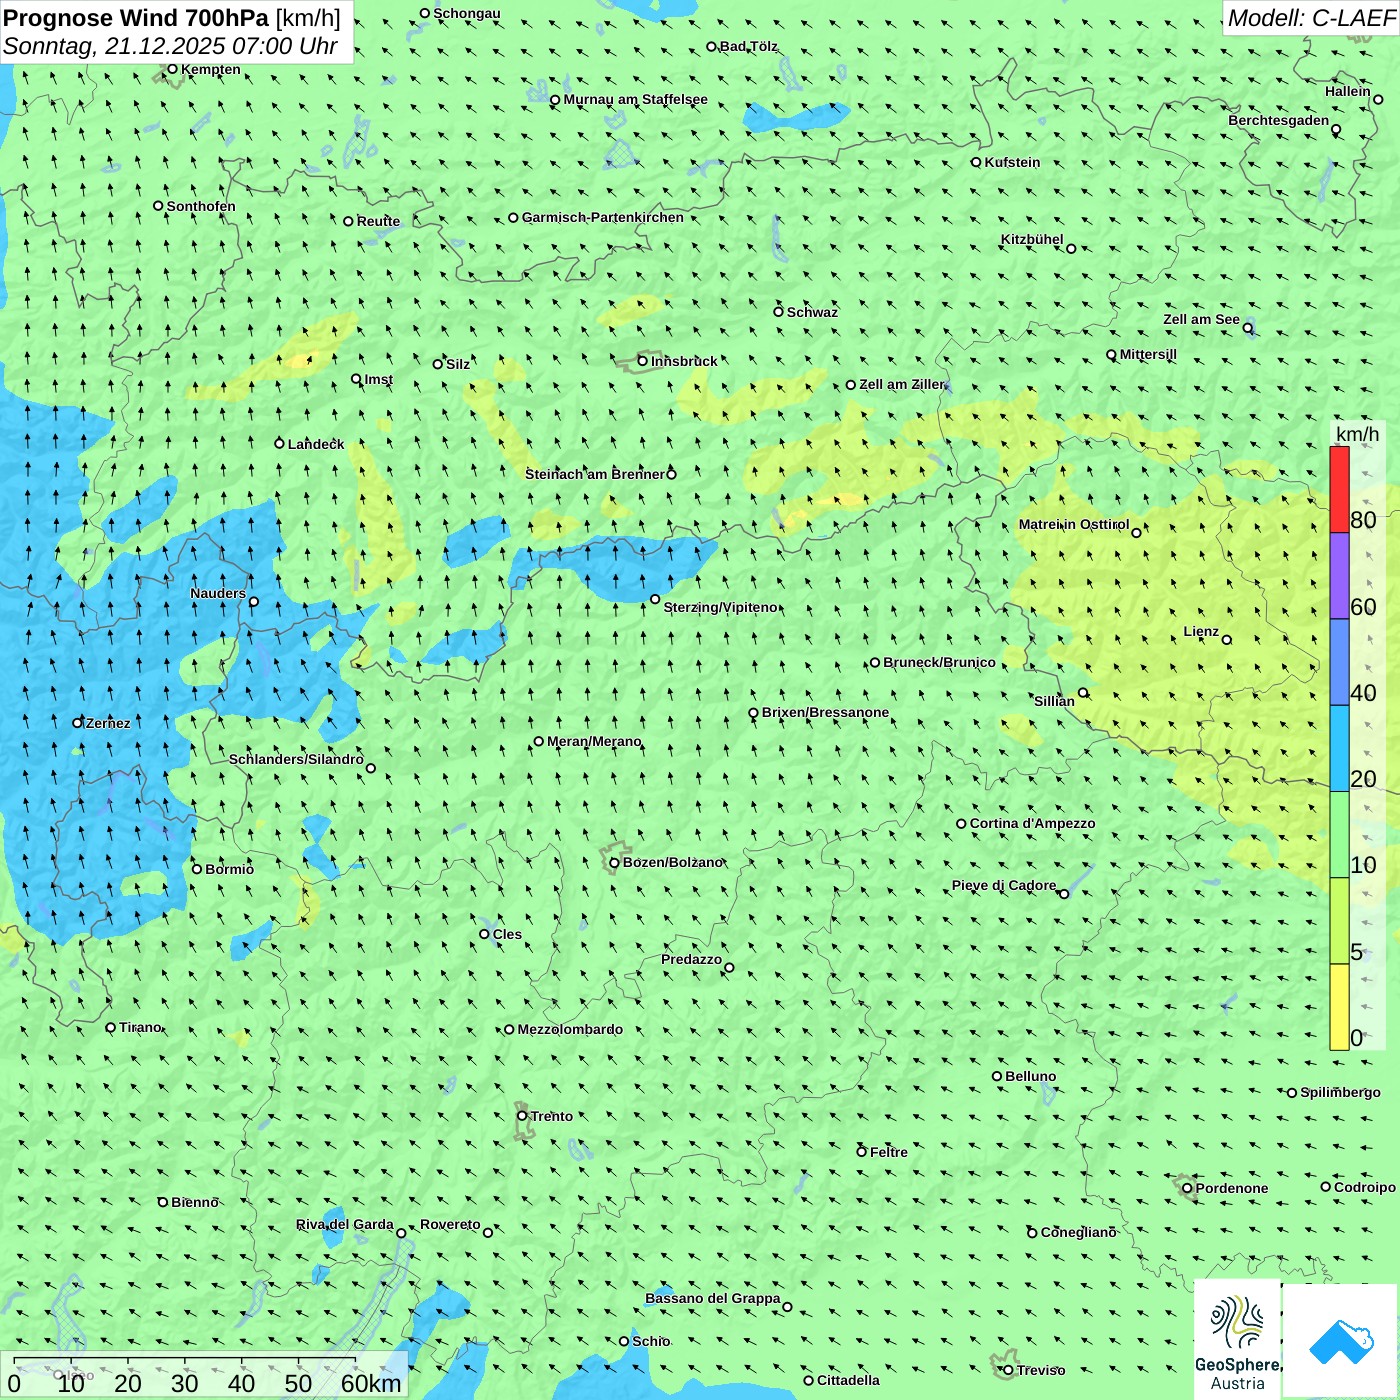Click the Predazzo label
The height and width of the screenshot is (1400, 1400).
coord(691,959)
